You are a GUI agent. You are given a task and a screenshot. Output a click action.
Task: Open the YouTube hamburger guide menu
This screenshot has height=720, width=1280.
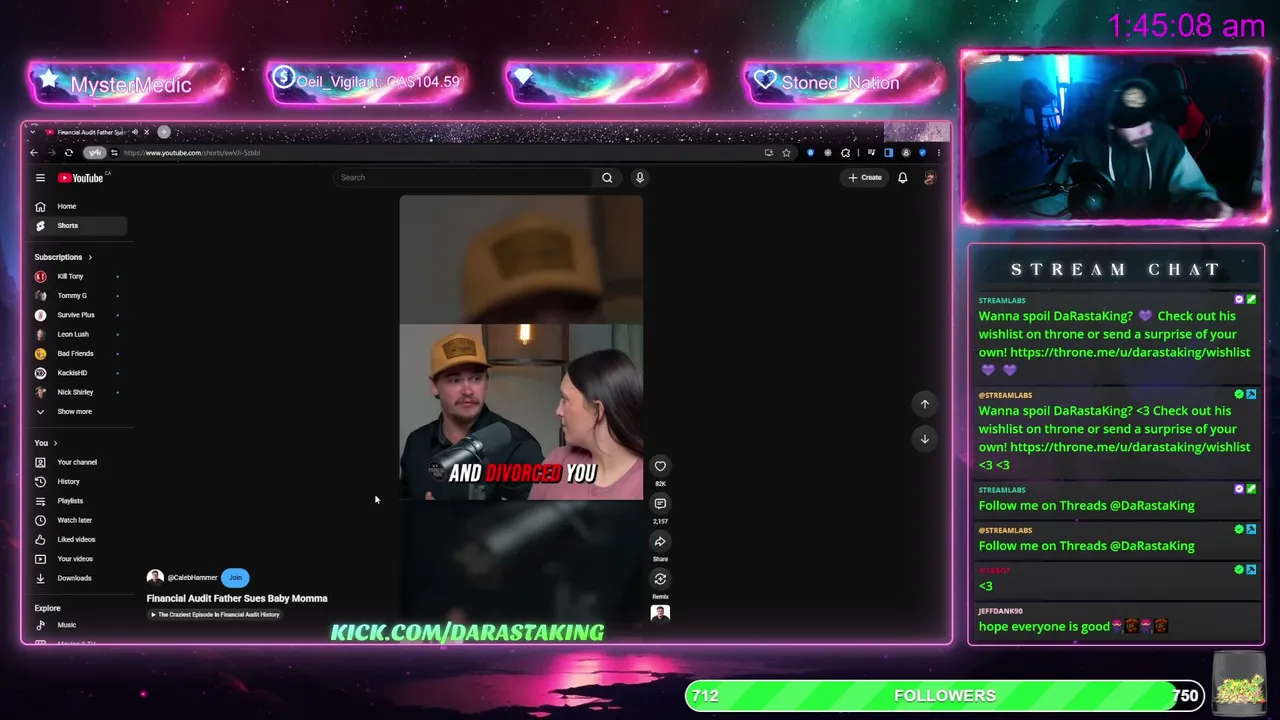(x=40, y=178)
